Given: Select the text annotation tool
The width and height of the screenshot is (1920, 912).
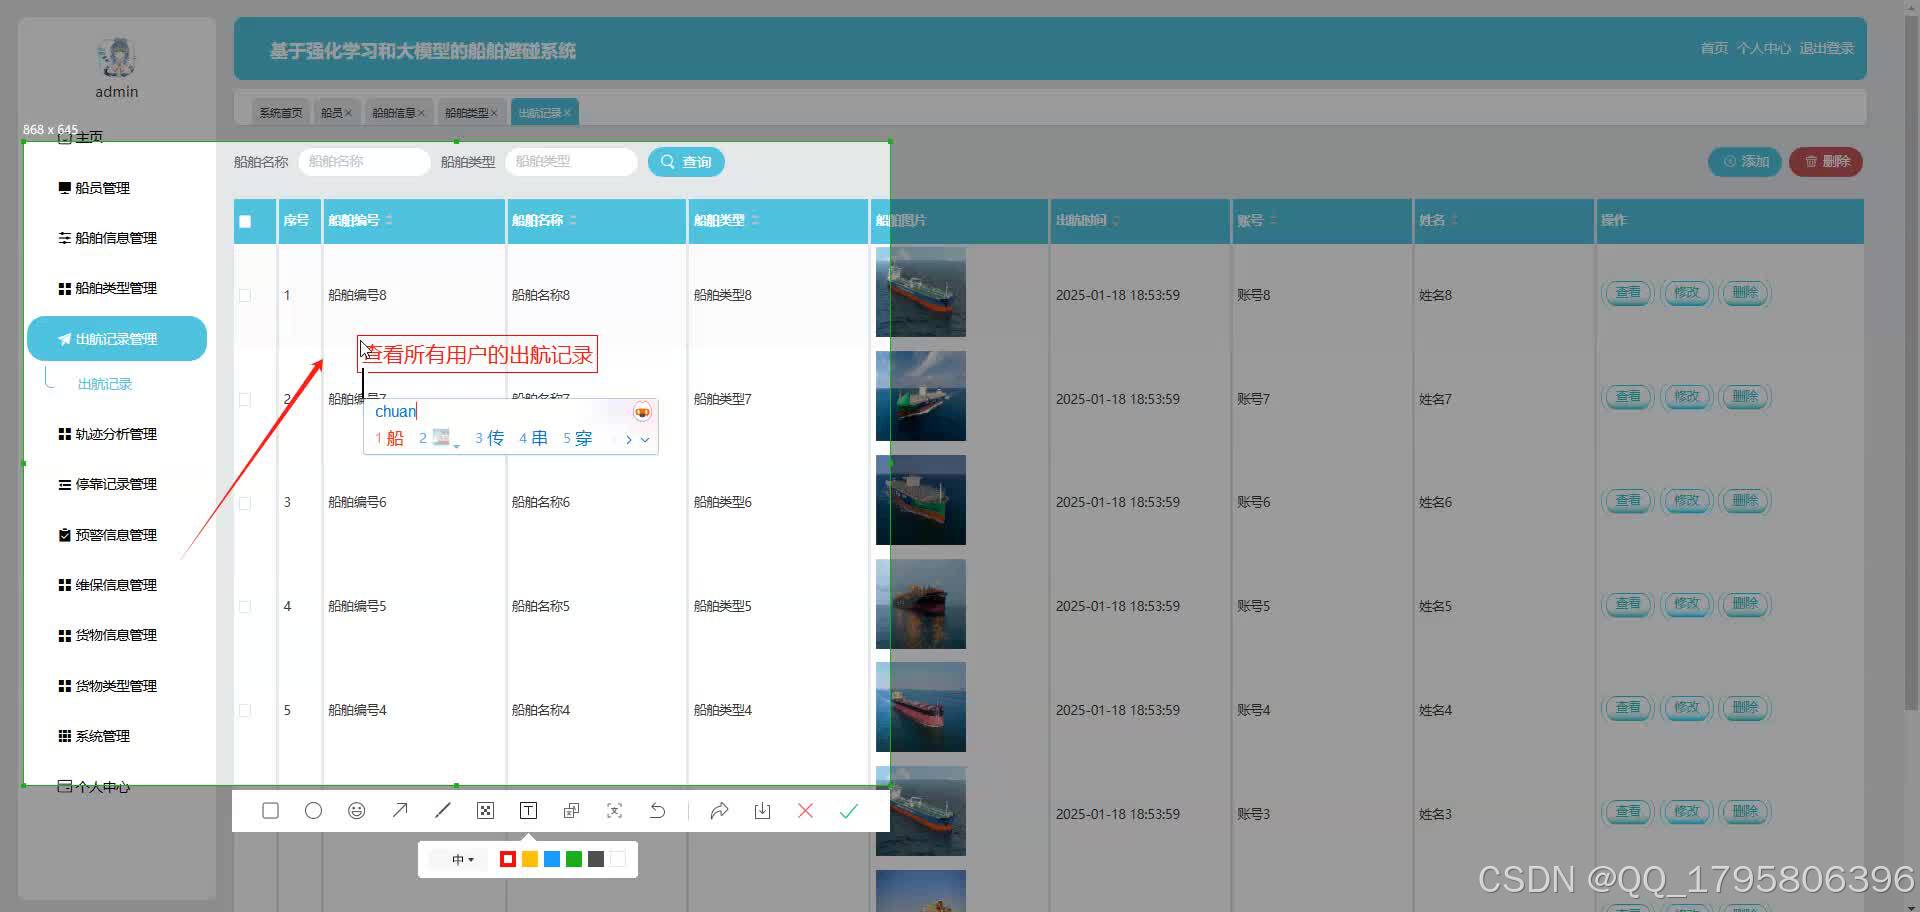Looking at the screenshot, I should coord(528,811).
